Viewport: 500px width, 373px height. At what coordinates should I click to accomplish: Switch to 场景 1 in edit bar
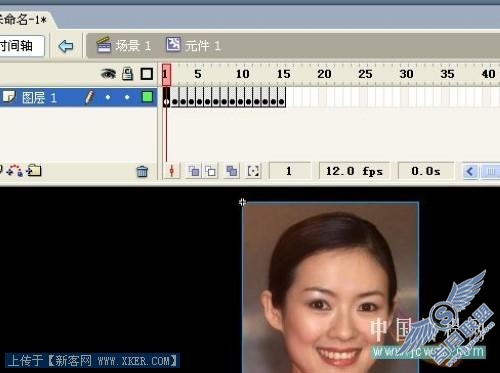coord(124,45)
